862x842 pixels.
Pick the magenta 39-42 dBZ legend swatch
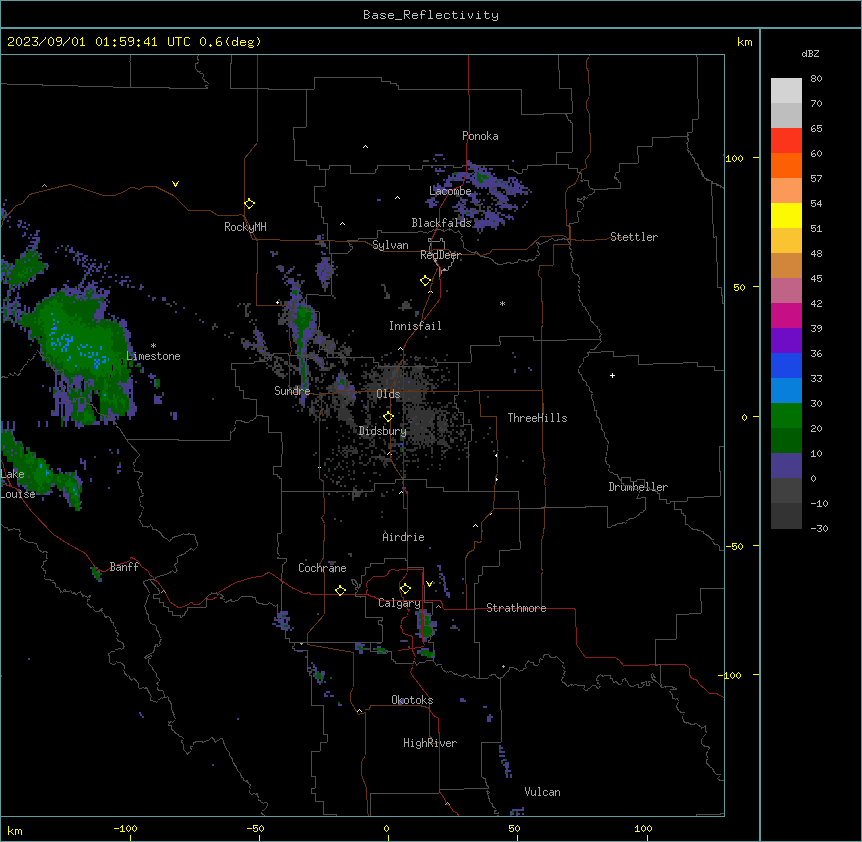pyautogui.click(x=786, y=315)
